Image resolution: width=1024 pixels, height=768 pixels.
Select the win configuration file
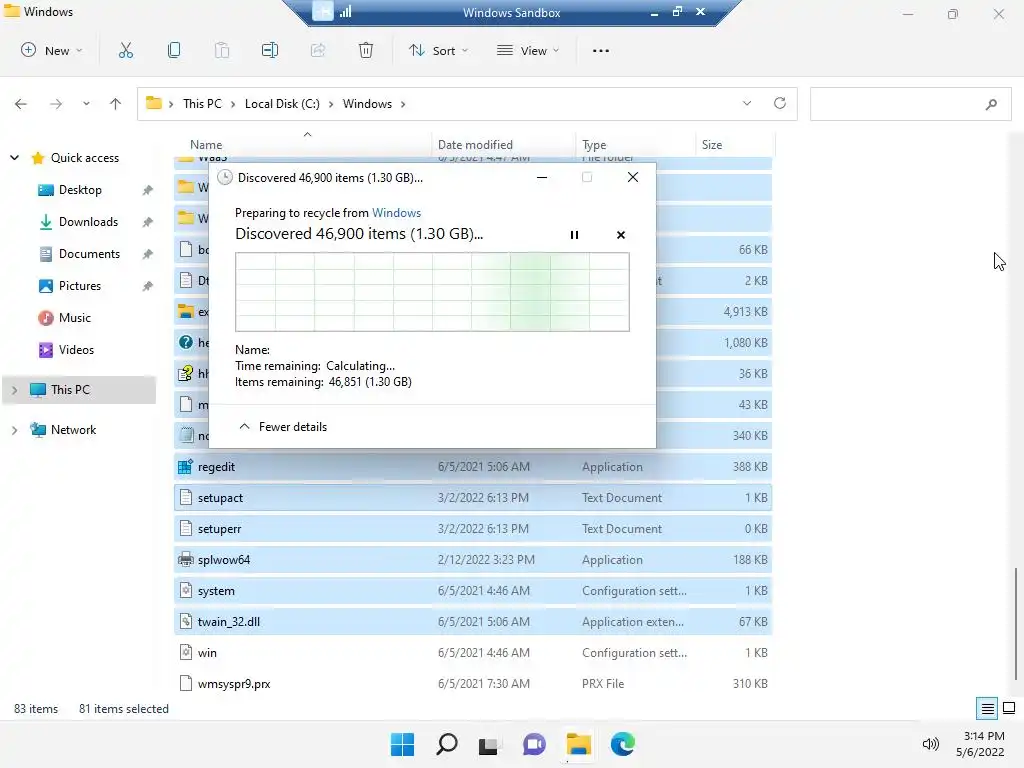(x=473, y=652)
